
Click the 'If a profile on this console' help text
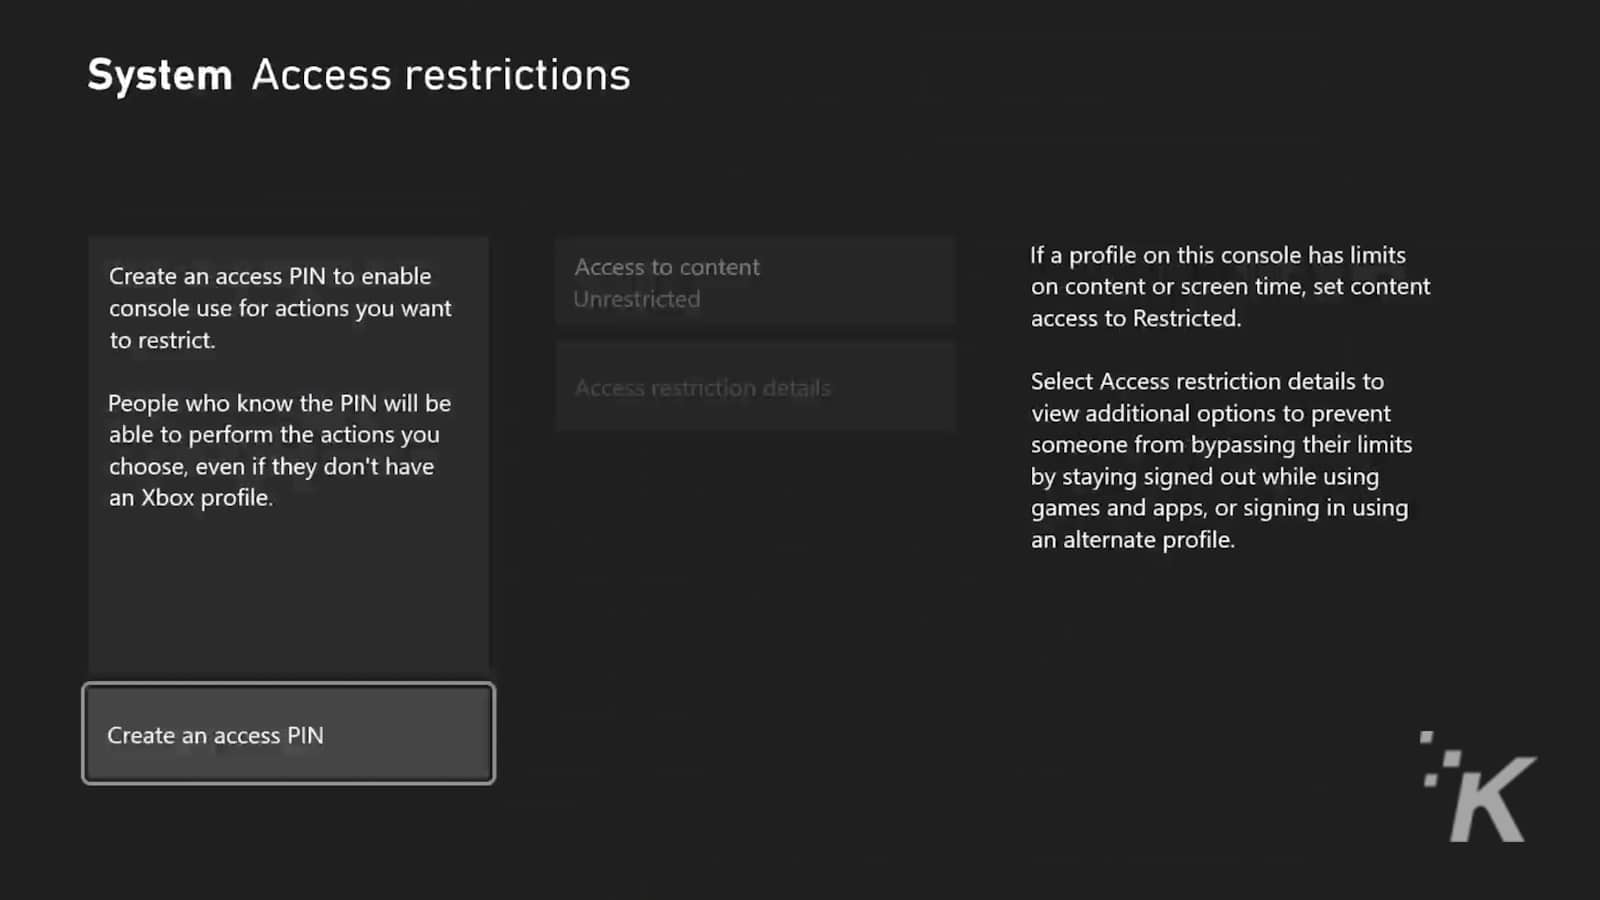(1230, 286)
